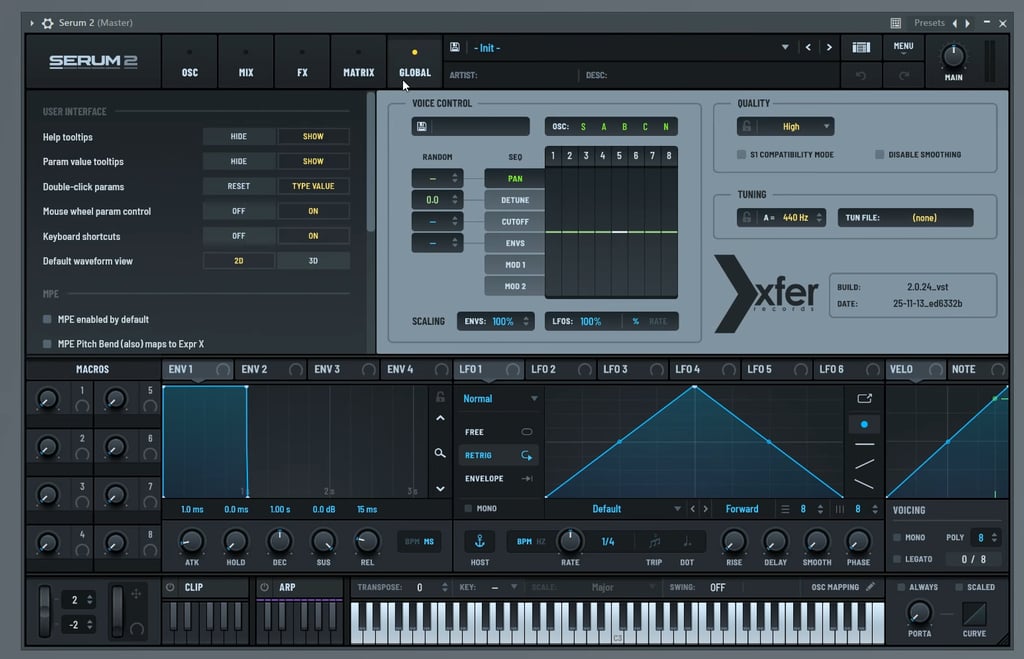
Task: Enable Legato checkbox
Action: tap(897, 559)
